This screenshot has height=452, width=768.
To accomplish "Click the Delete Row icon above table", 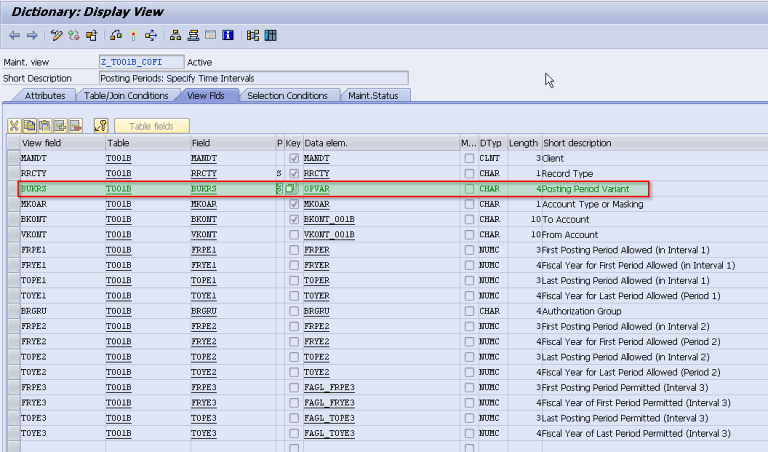I will point(75,125).
